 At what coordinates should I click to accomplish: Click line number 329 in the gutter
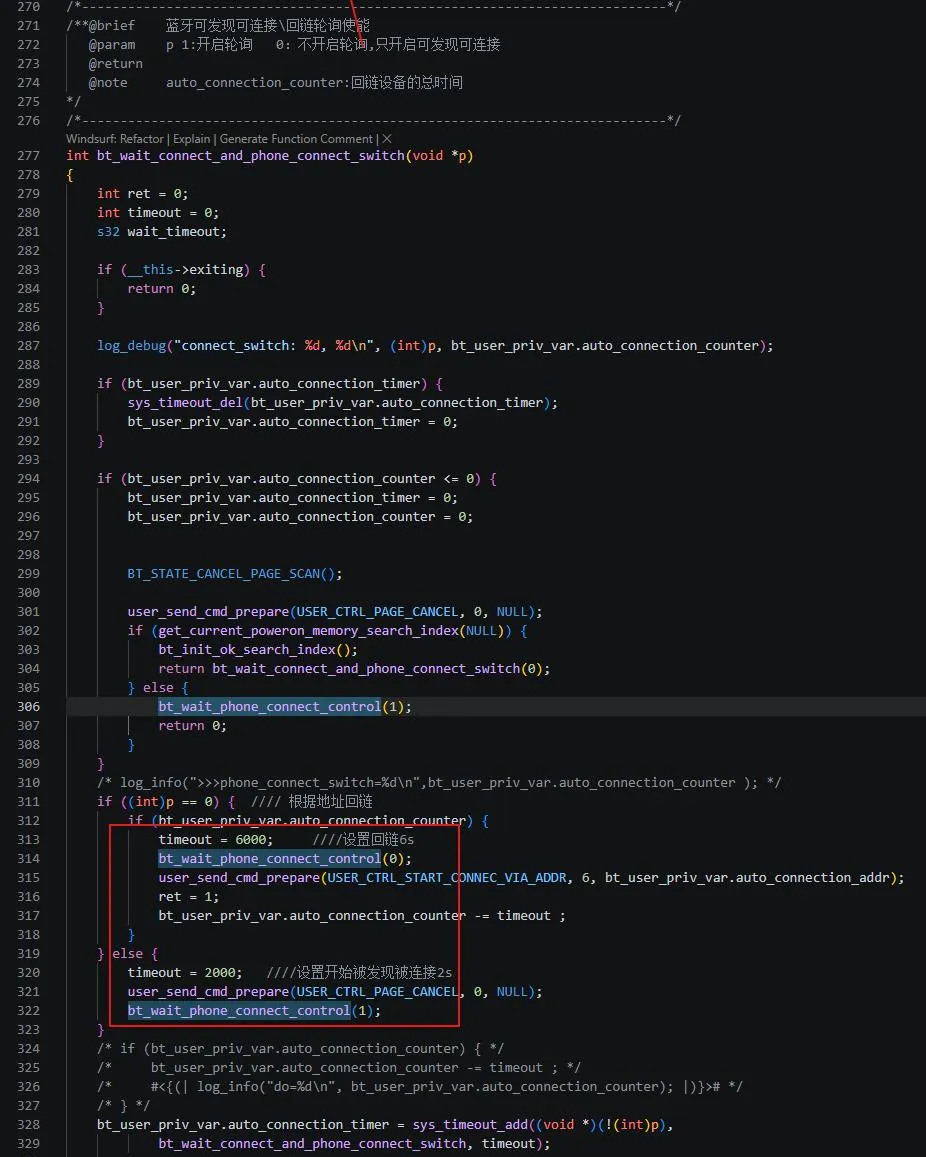[x=29, y=1144]
